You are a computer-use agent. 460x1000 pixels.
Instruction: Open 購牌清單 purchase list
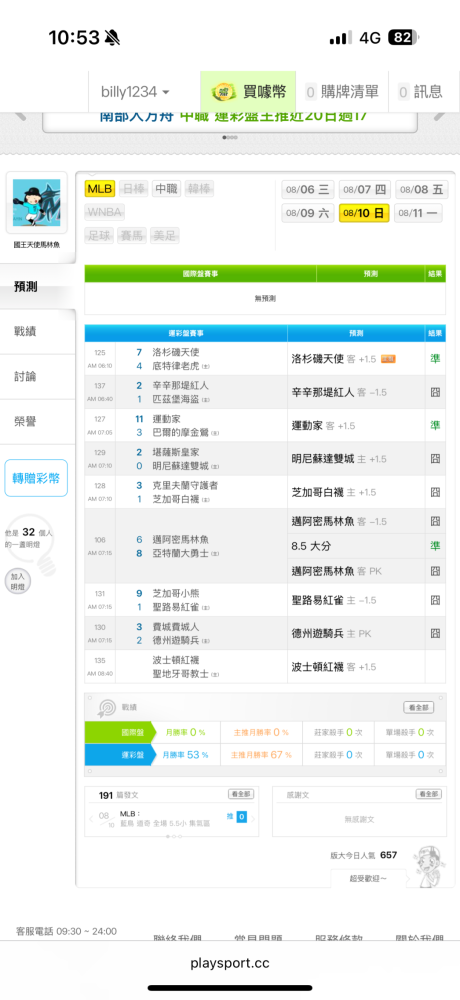pyautogui.click(x=341, y=92)
